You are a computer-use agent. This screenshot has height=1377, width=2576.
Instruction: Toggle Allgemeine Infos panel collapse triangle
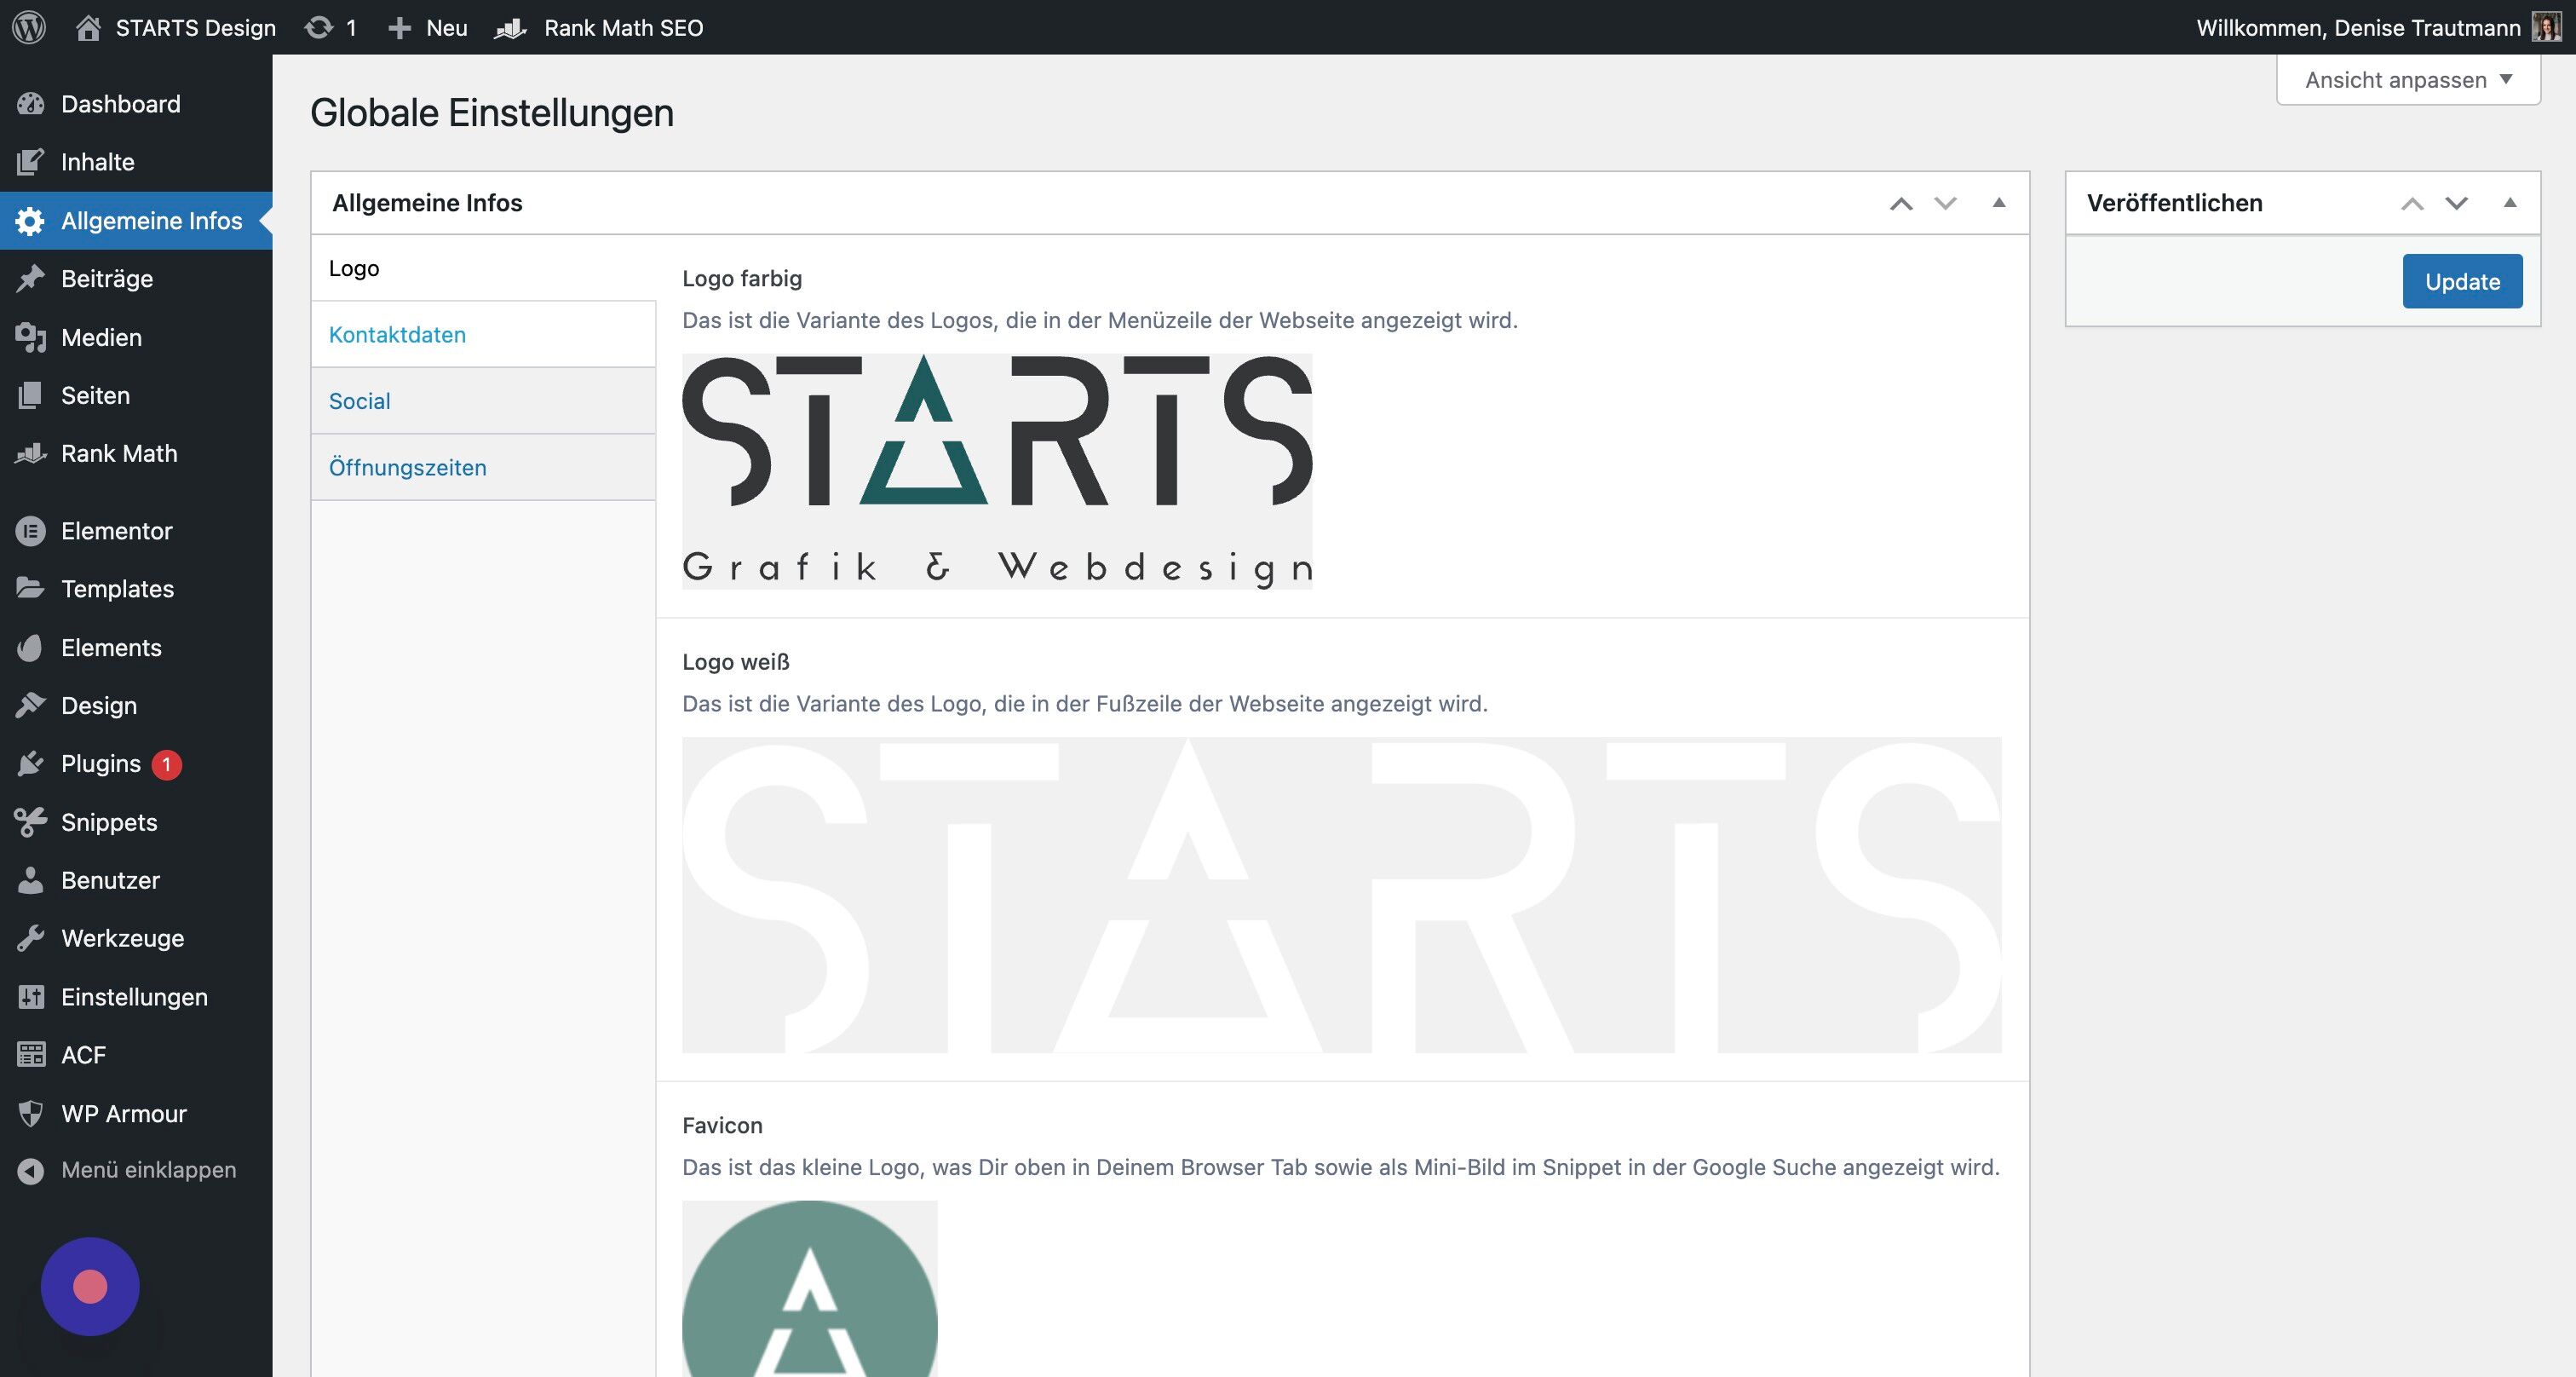pyautogui.click(x=1999, y=203)
